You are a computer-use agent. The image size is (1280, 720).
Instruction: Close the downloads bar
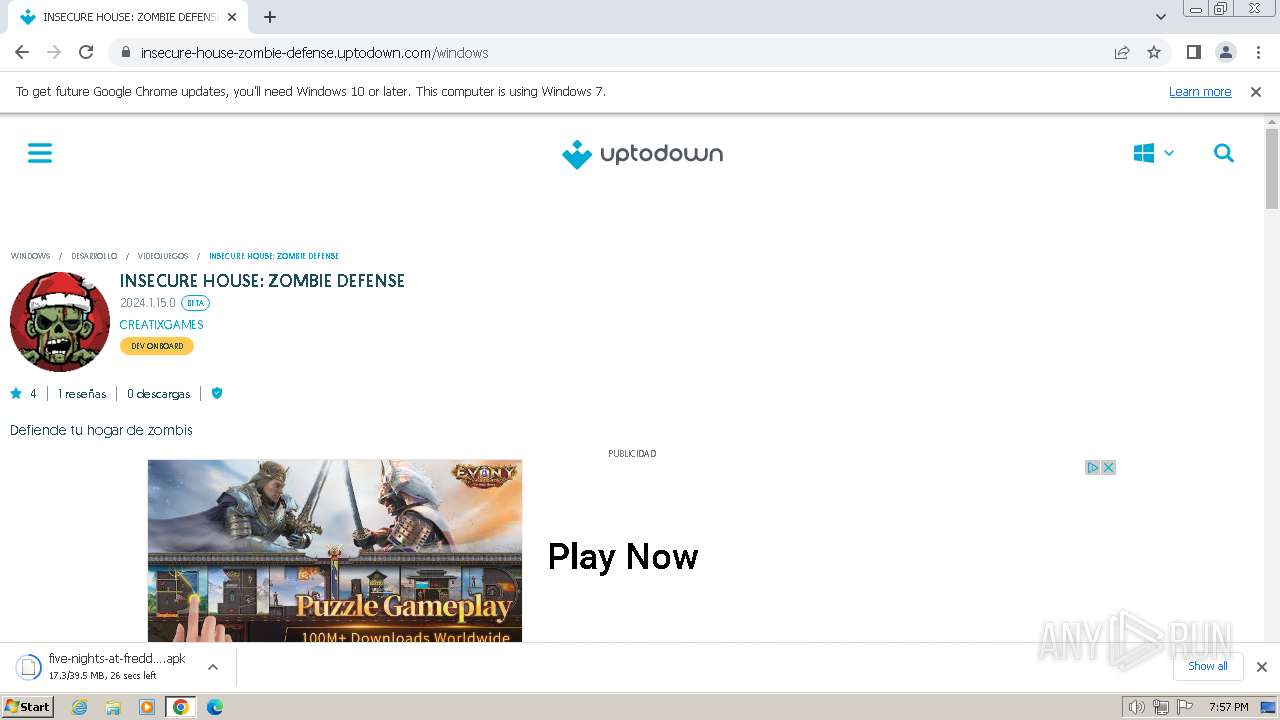1261,667
